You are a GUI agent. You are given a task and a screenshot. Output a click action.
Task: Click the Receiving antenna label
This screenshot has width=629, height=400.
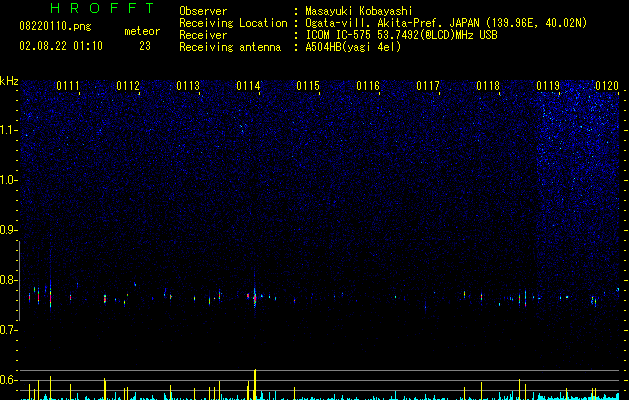click(230, 47)
